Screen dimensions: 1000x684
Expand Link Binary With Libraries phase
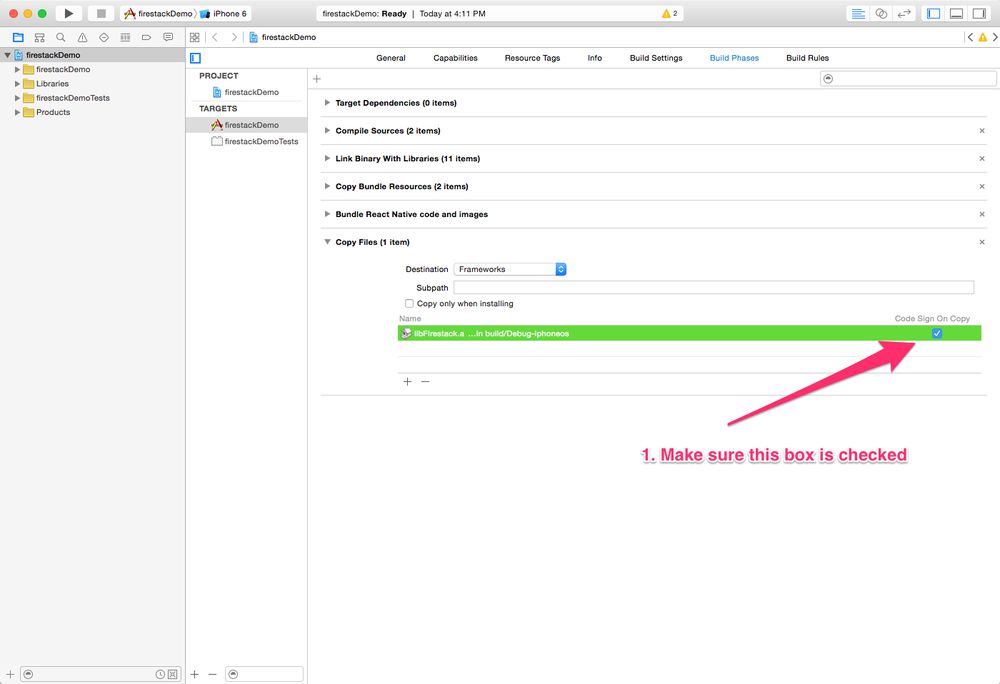coord(327,158)
